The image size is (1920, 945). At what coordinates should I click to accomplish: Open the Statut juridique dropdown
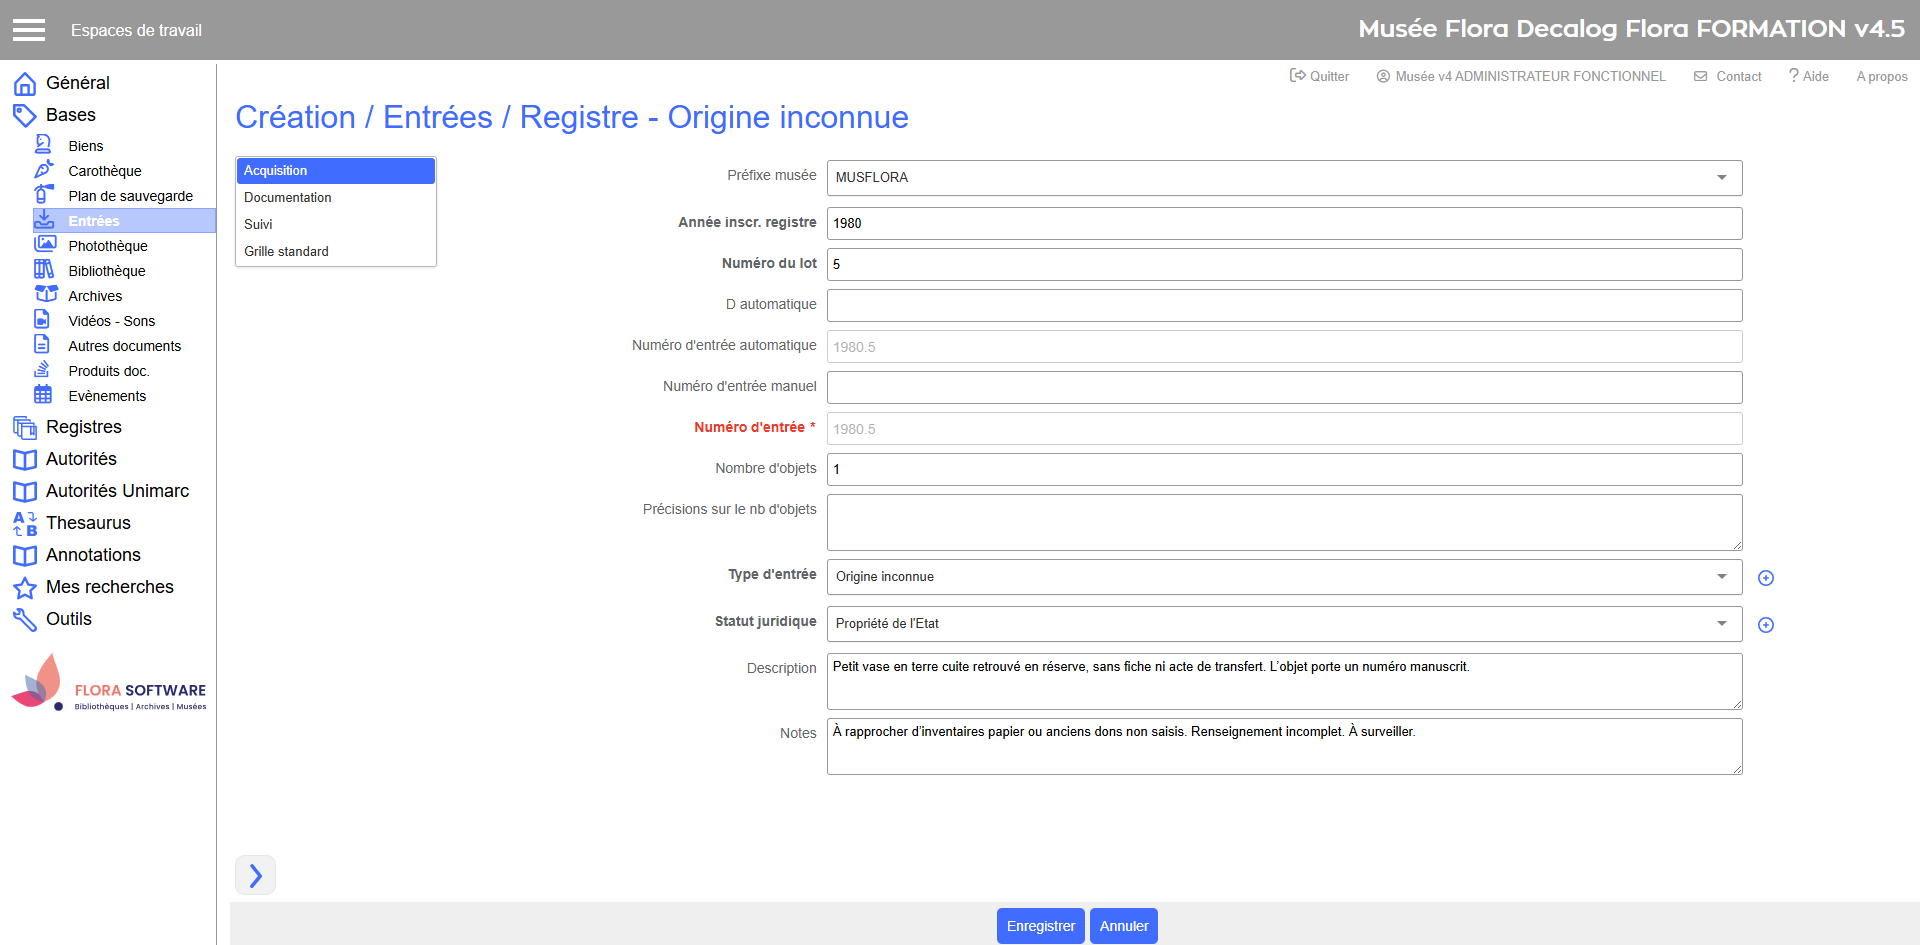[1284, 624]
